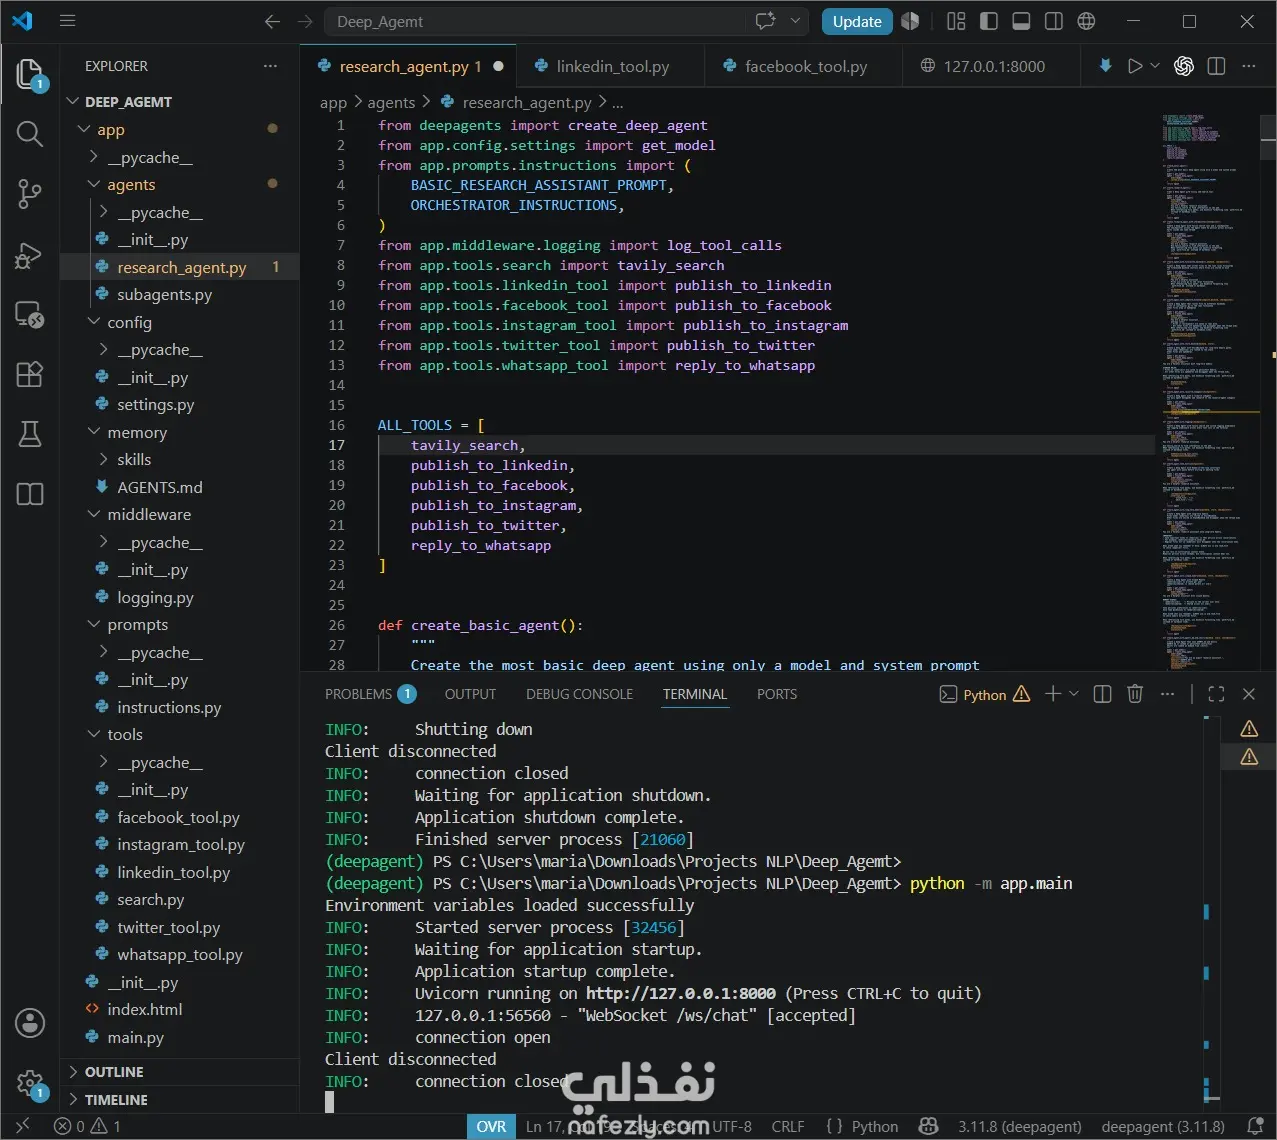Go forward with the right arrow
The height and width of the screenshot is (1140, 1277).
point(305,21)
